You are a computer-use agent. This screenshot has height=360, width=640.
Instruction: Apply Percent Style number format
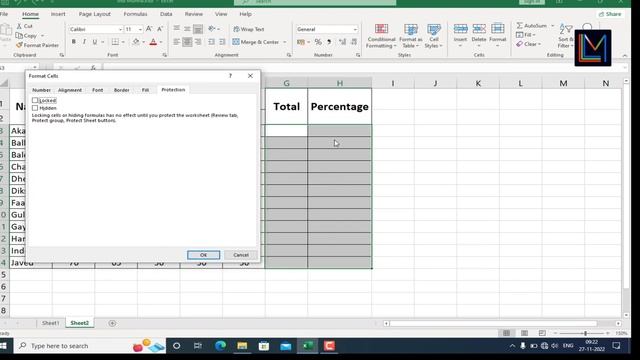(x=318, y=42)
